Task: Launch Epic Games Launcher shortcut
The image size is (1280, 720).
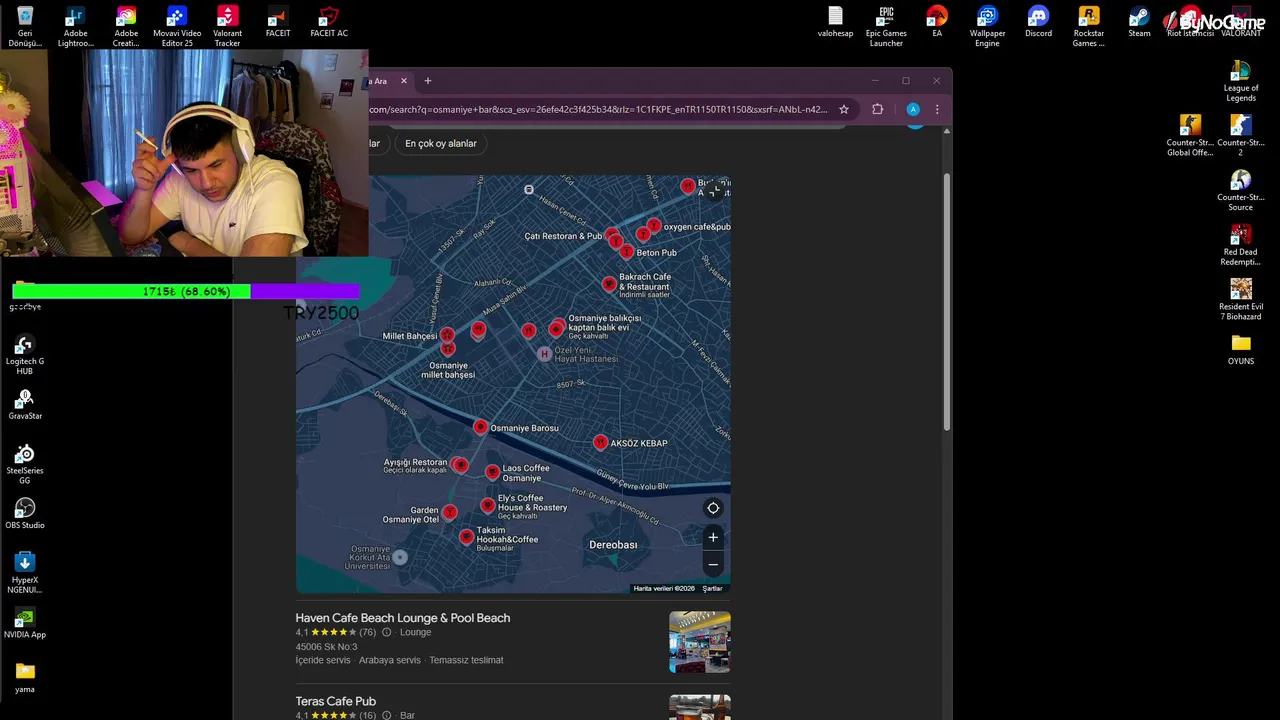Action: [886, 26]
